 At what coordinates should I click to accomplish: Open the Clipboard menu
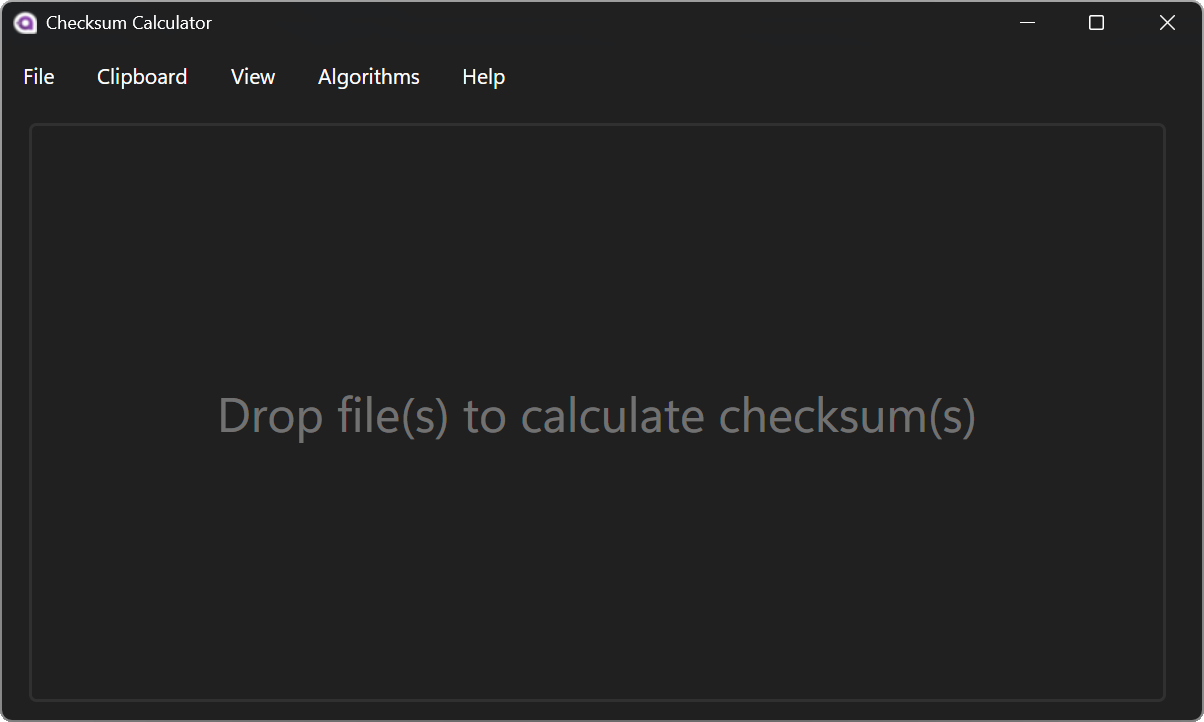[x=142, y=77]
